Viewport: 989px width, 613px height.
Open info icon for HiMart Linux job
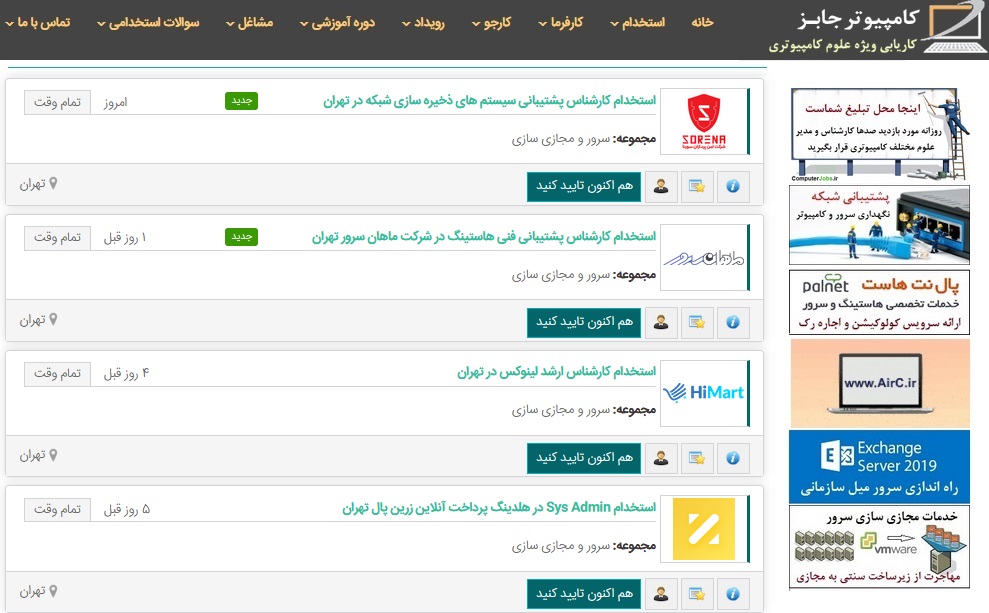[x=733, y=458]
